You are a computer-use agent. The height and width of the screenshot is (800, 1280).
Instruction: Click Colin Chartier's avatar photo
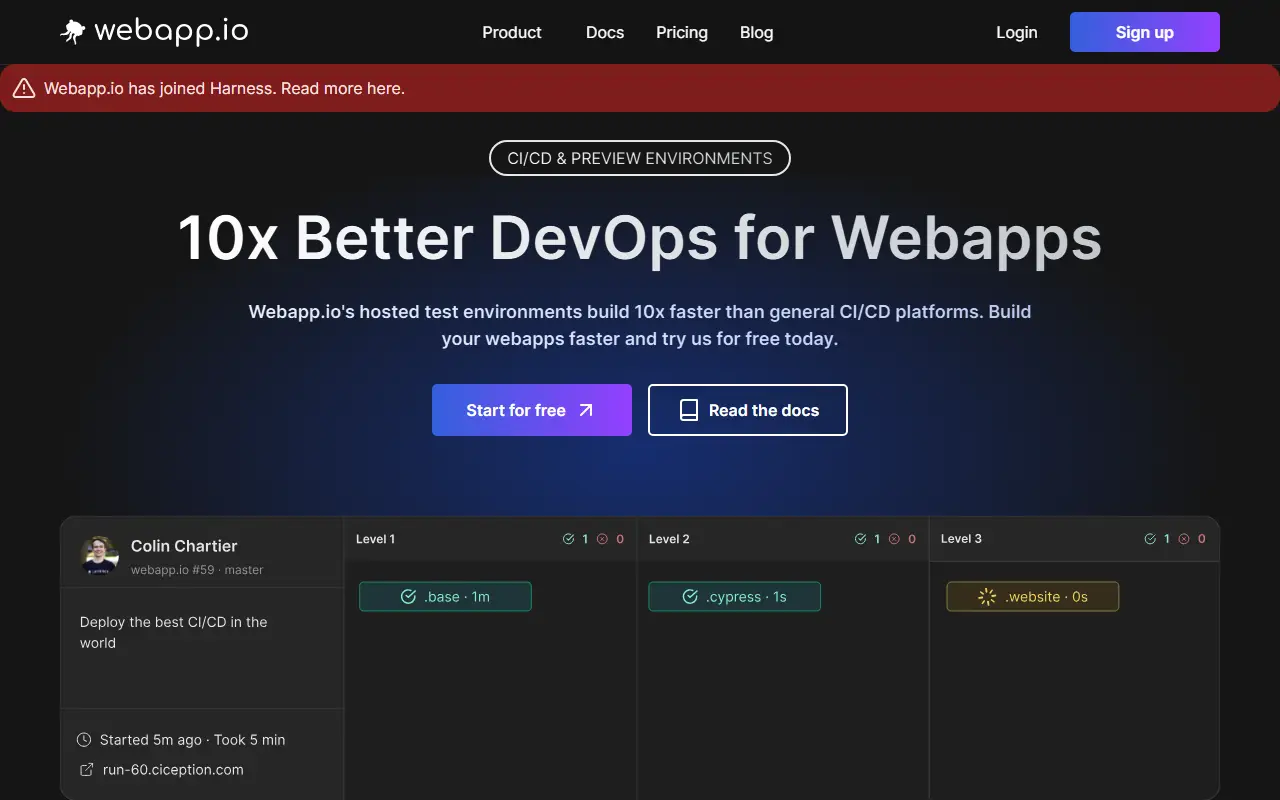[100, 556]
